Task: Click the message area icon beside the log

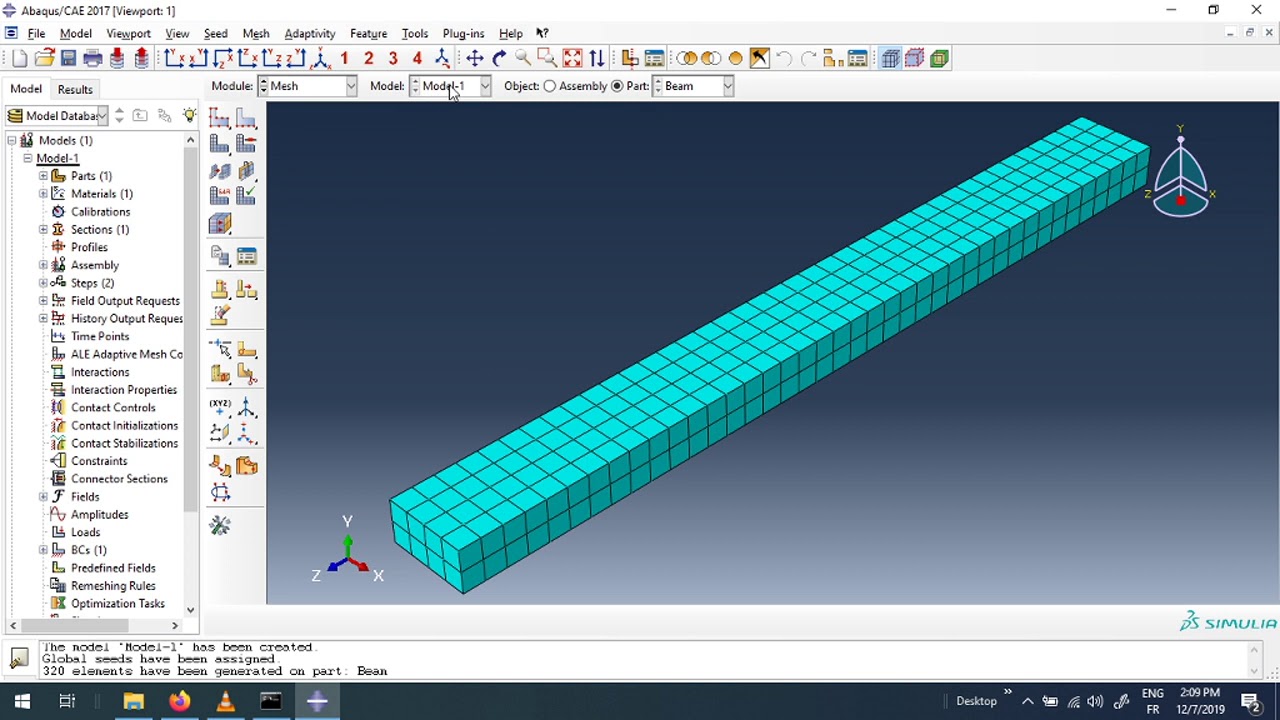Action: coord(19,658)
